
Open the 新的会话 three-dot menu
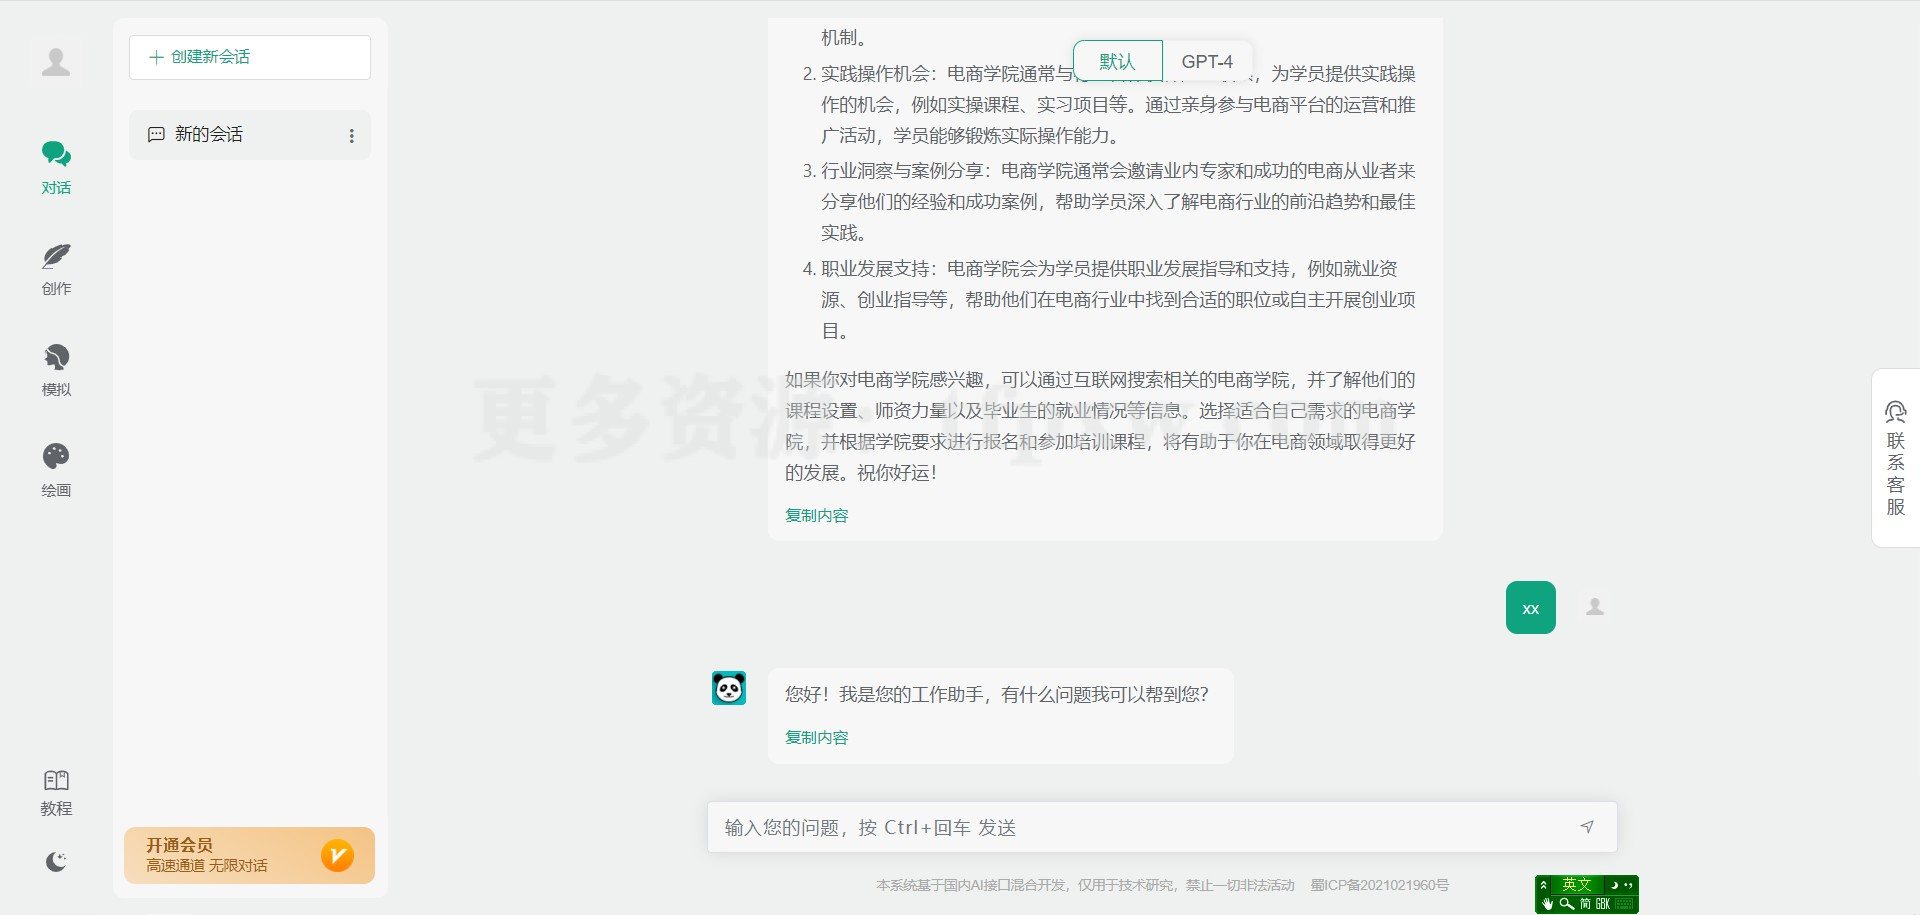(351, 134)
